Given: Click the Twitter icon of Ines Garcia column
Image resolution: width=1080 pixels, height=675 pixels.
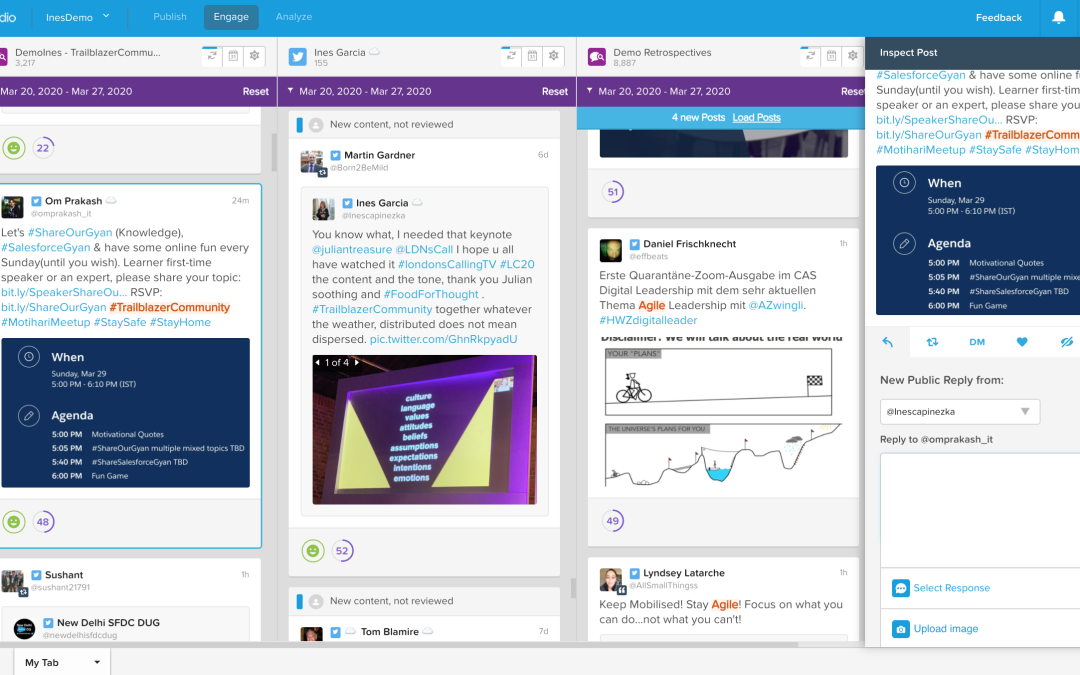Looking at the screenshot, I should (x=298, y=56).
